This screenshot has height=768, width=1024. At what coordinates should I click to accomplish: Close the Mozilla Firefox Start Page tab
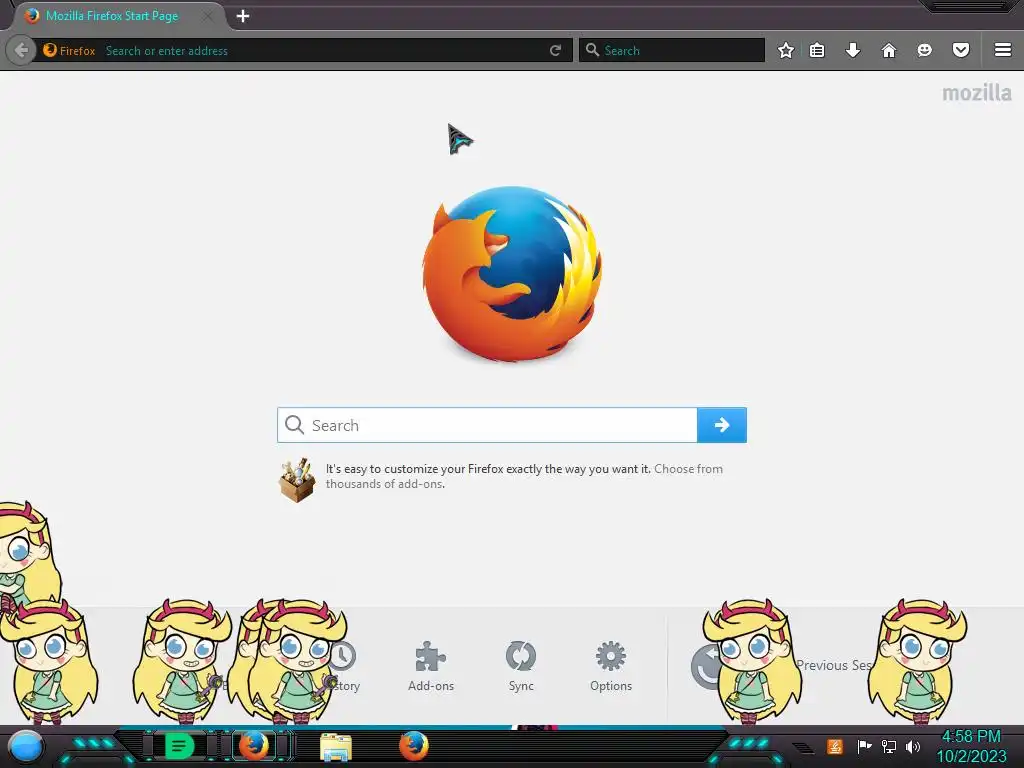206,16
